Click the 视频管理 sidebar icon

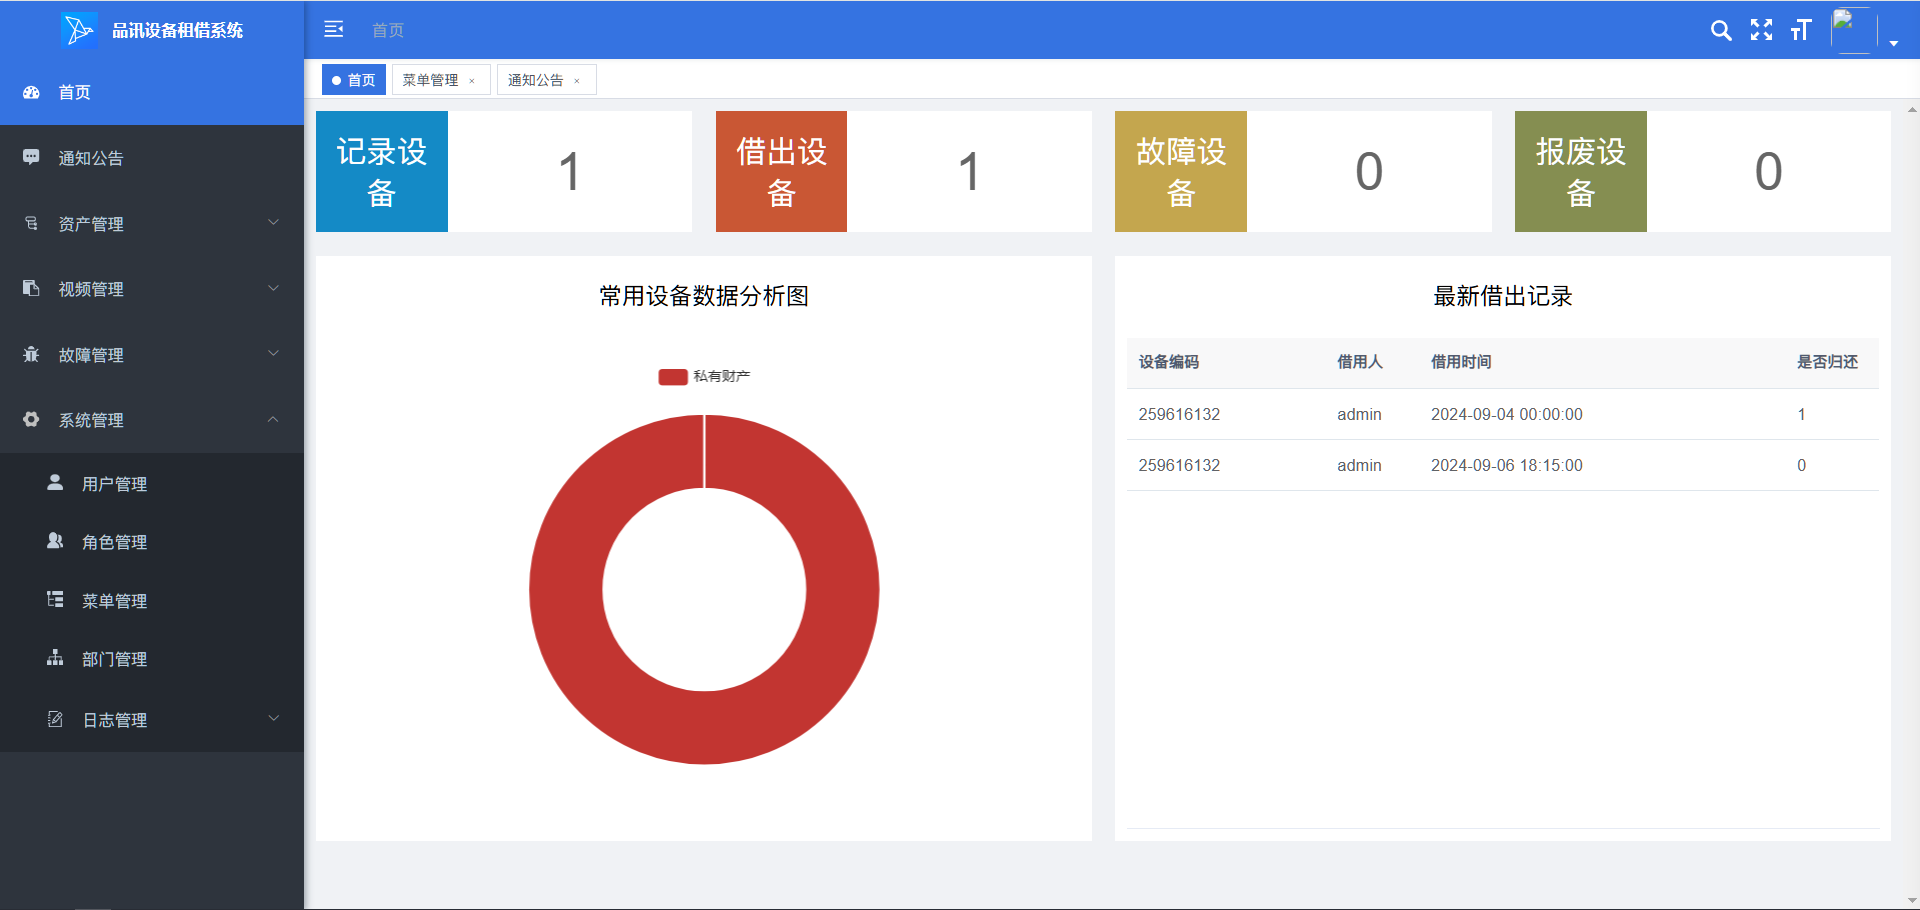[31, 288]
